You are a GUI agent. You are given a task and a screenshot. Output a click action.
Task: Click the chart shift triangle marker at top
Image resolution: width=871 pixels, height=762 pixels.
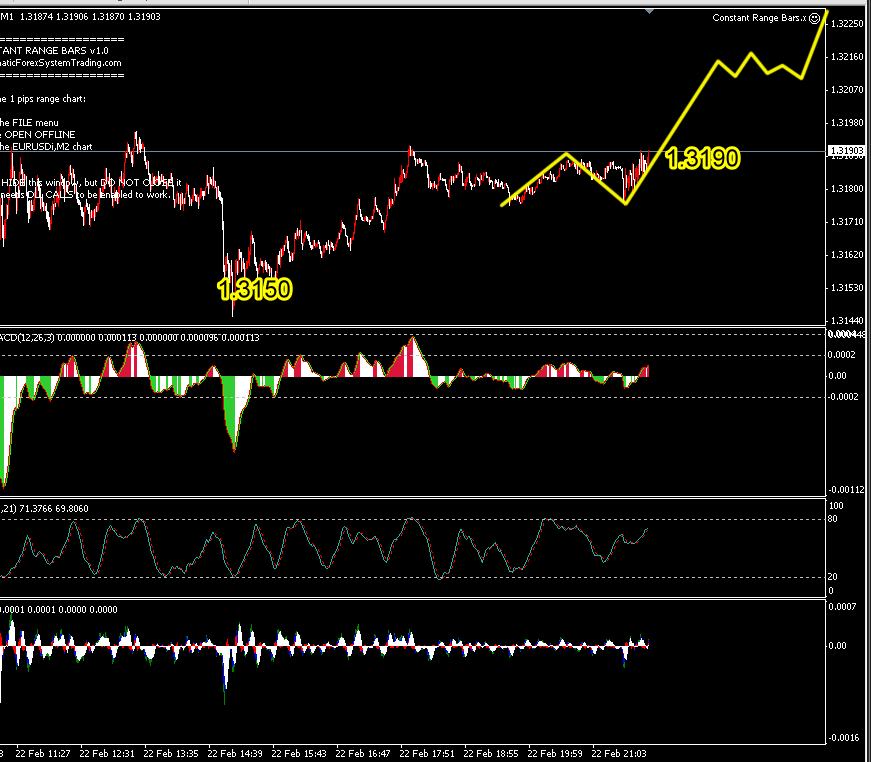coord(649,11)
